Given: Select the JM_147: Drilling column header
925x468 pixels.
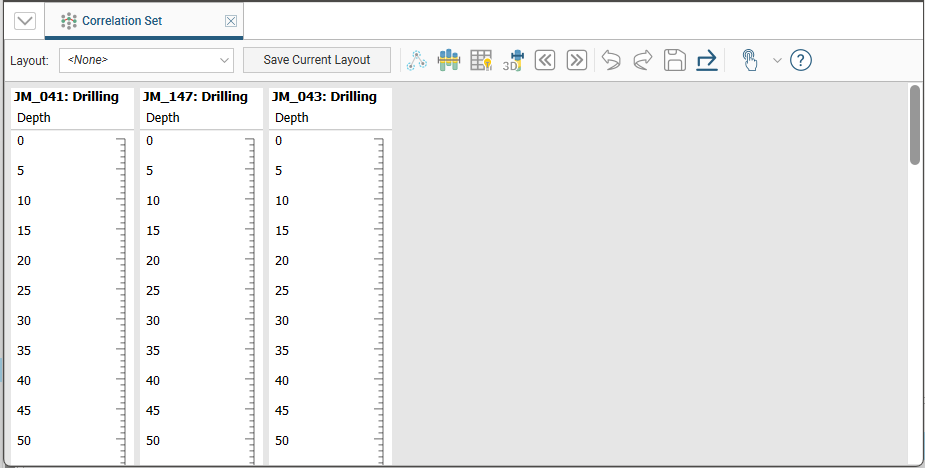Looking at the screenshot, I should 196,97.
